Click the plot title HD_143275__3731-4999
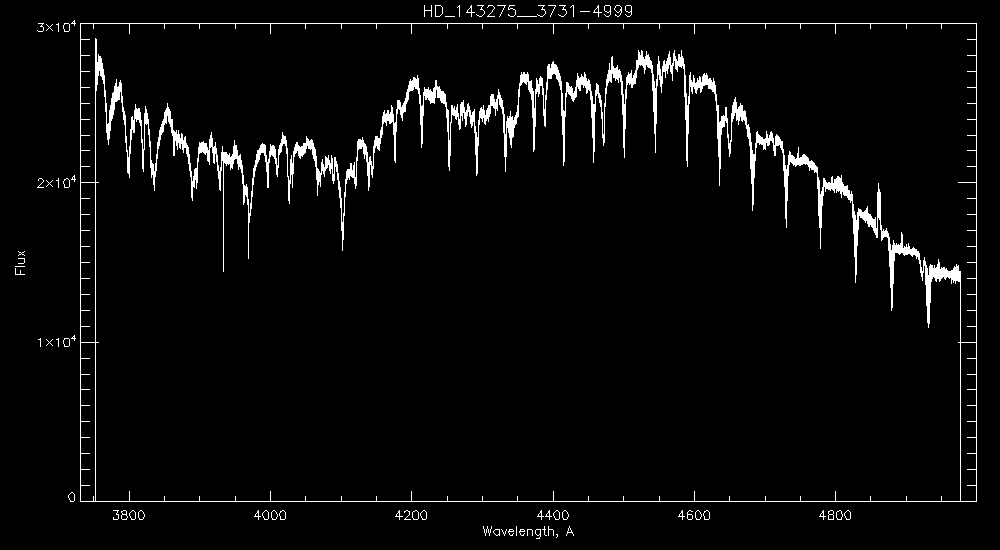The image size is (1000, 550). coord(527,11)
